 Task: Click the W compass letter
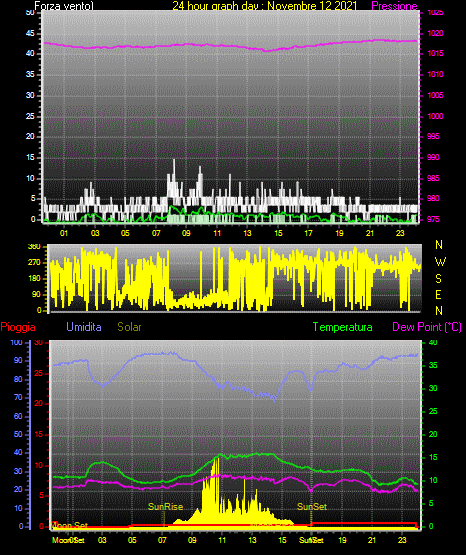pos(440,262)
